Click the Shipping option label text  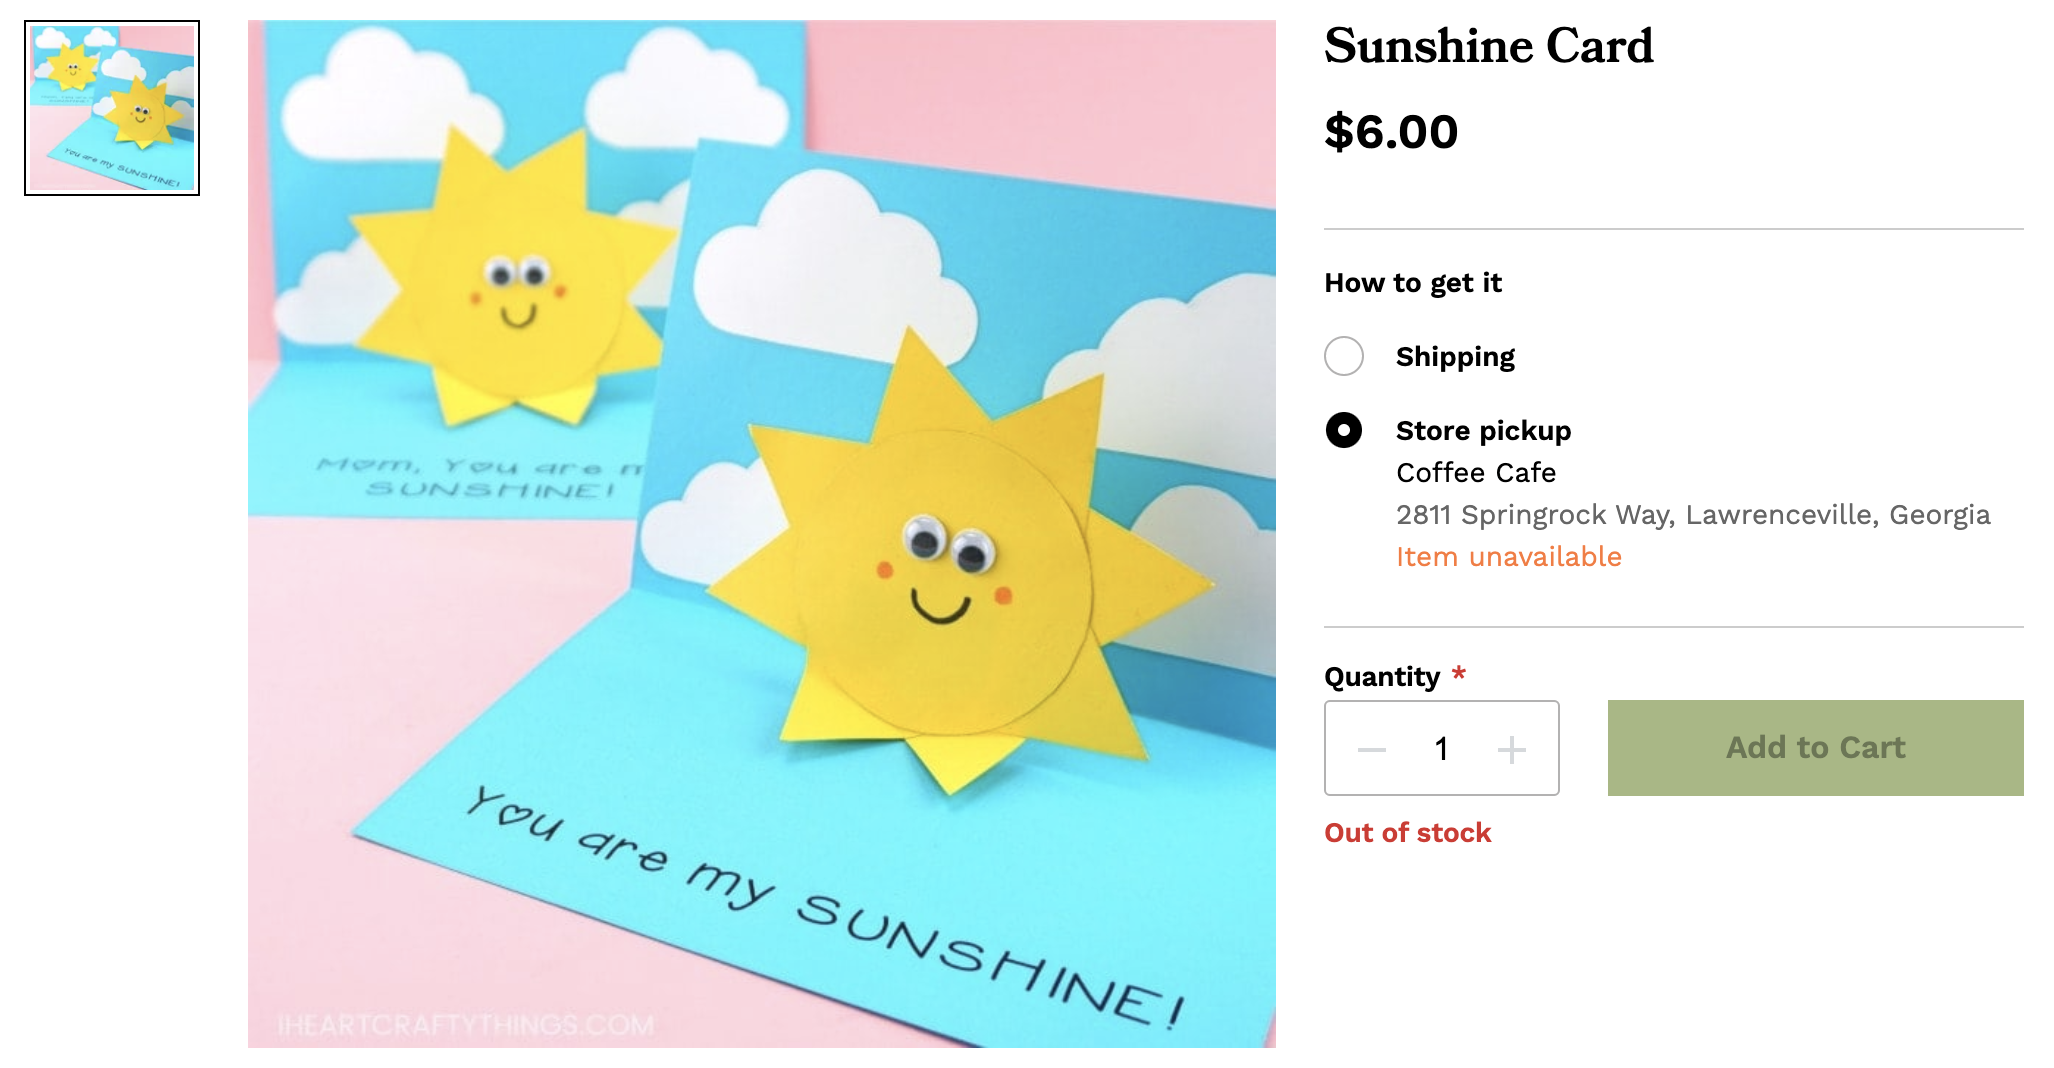1455,357
